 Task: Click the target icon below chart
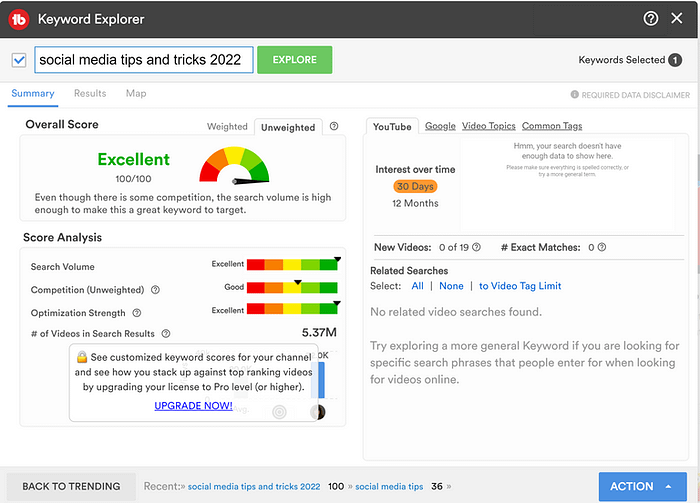(x=279, y=412)
